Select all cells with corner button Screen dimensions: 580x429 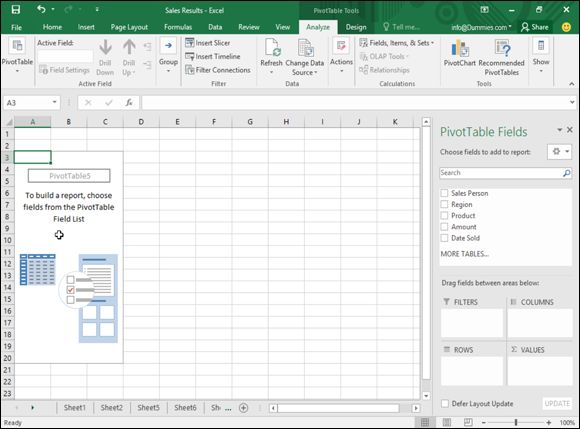(x=8, y=122)
